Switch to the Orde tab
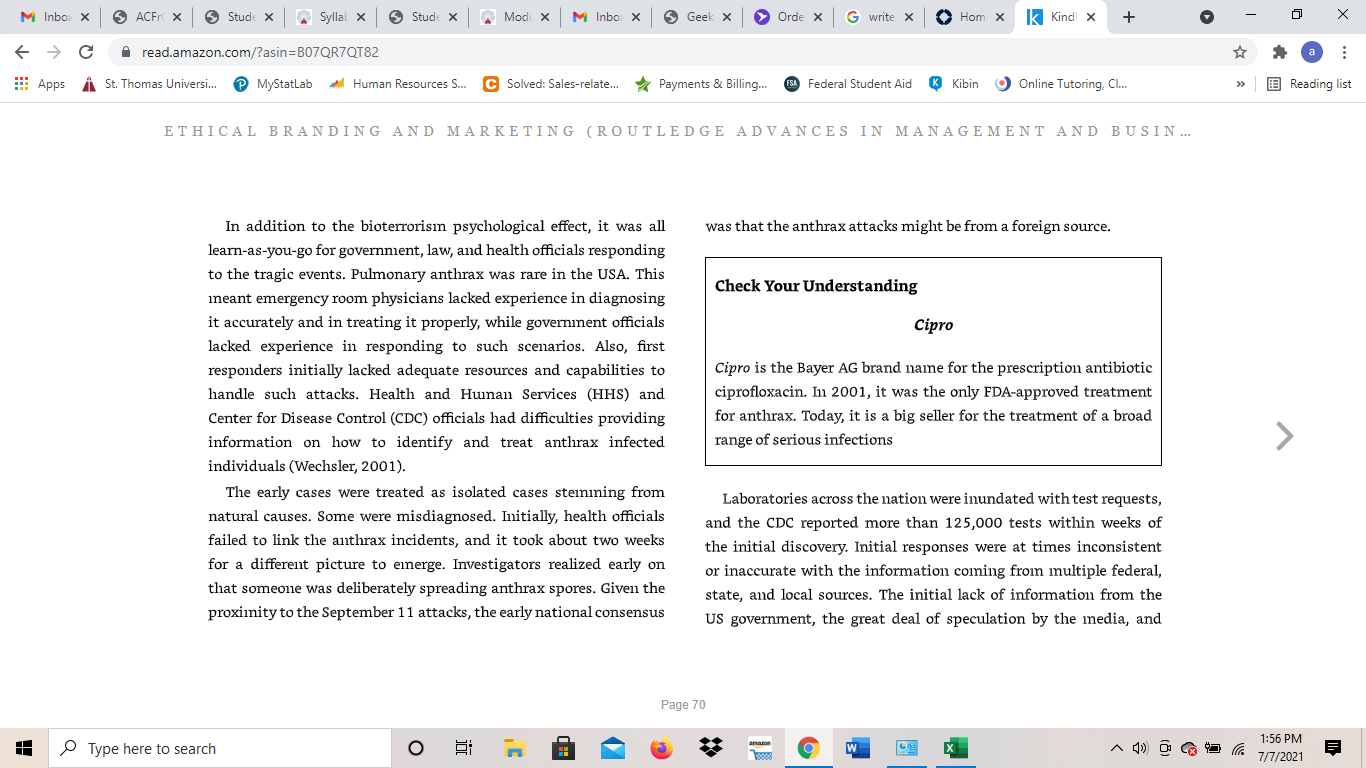The height and width of the screenshot is (768, 1366). point(789,17)
